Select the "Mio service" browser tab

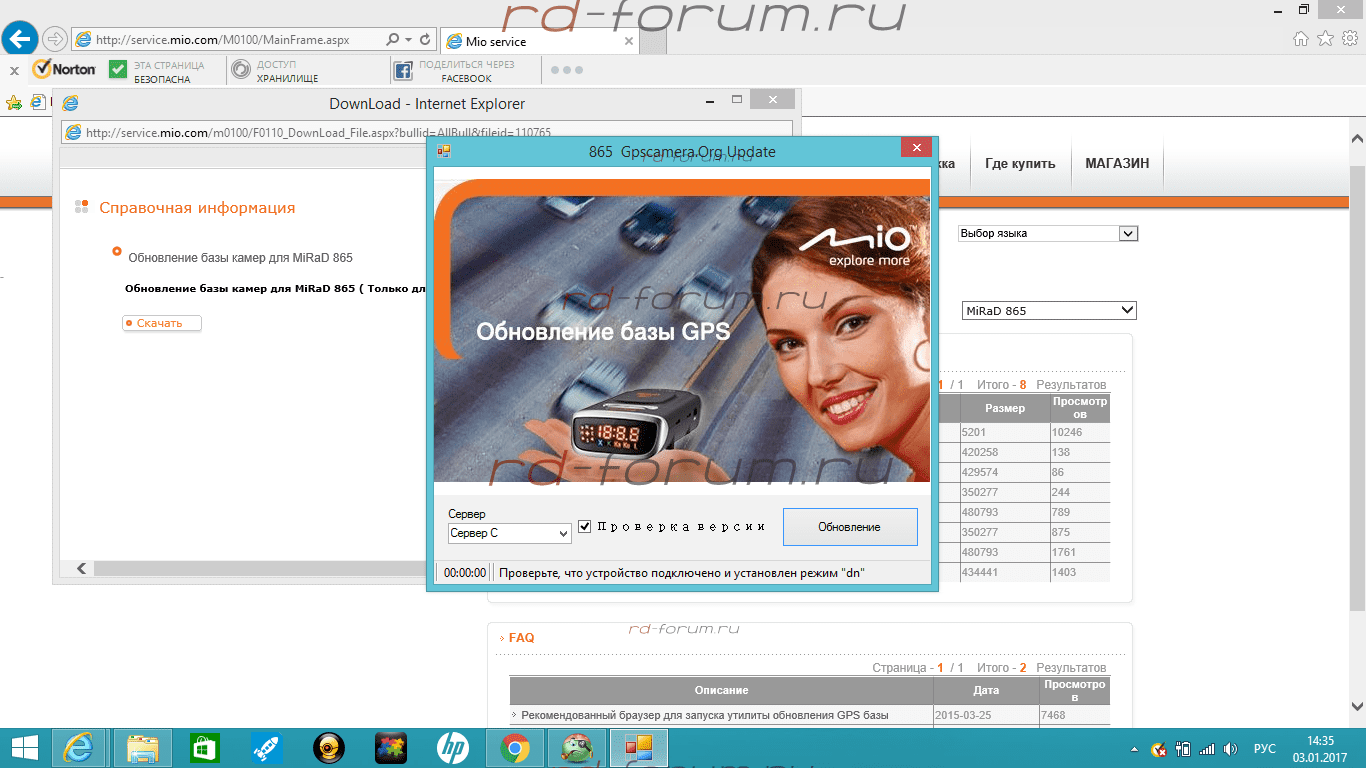pyautogui.click(x=537, y=42)
